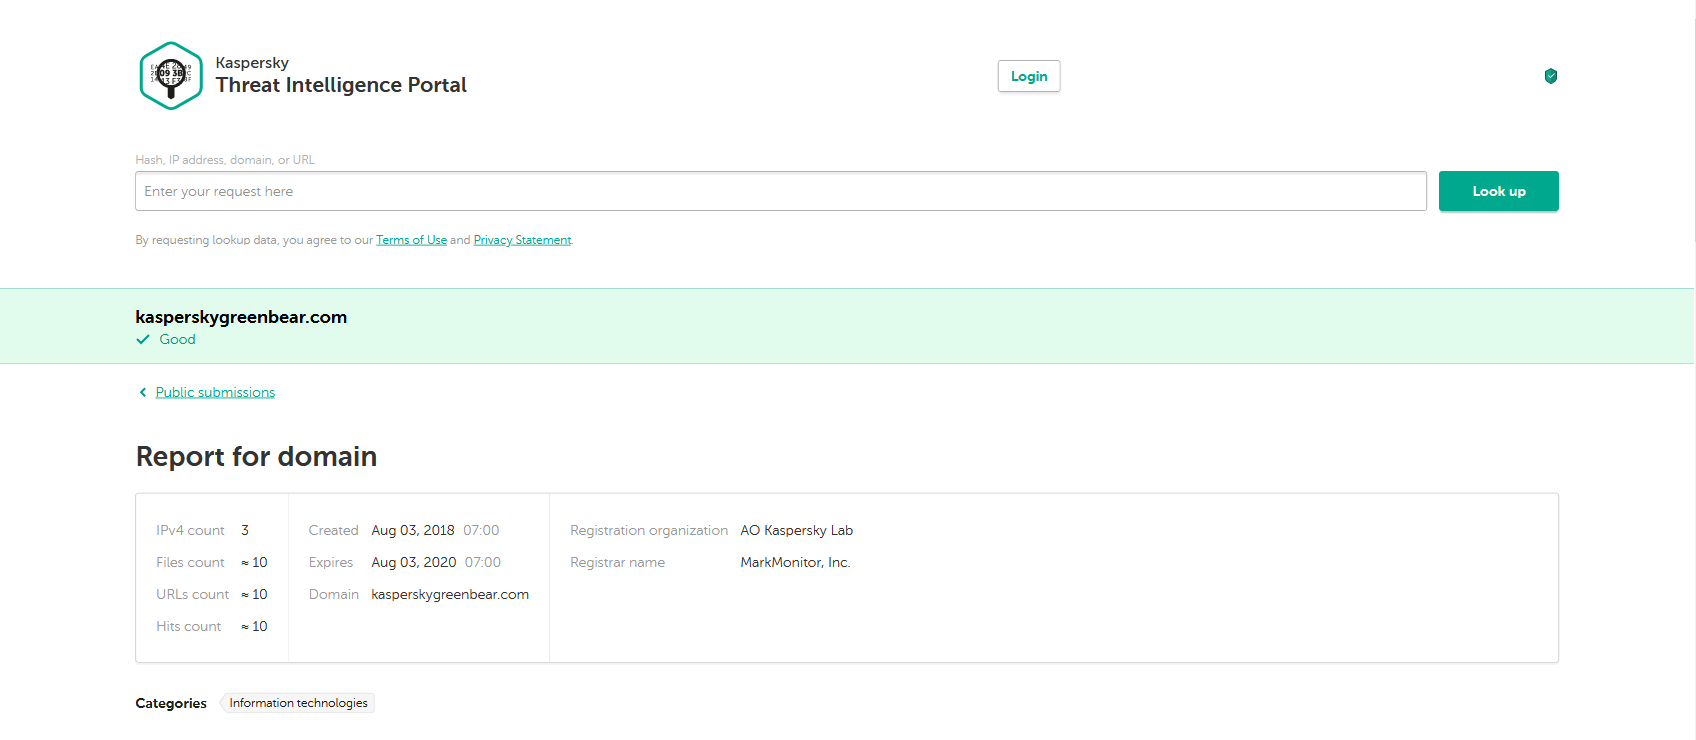Open the Terms of Use link
The height and width of the screenshot is (740, 1696).
[411, 240]
